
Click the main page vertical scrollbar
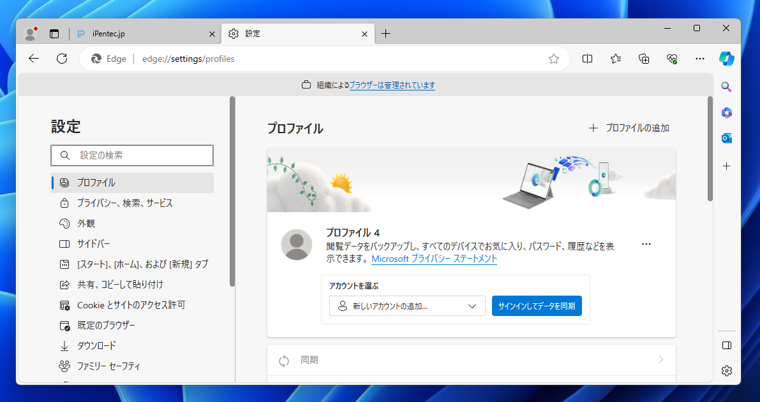[710, 148]
